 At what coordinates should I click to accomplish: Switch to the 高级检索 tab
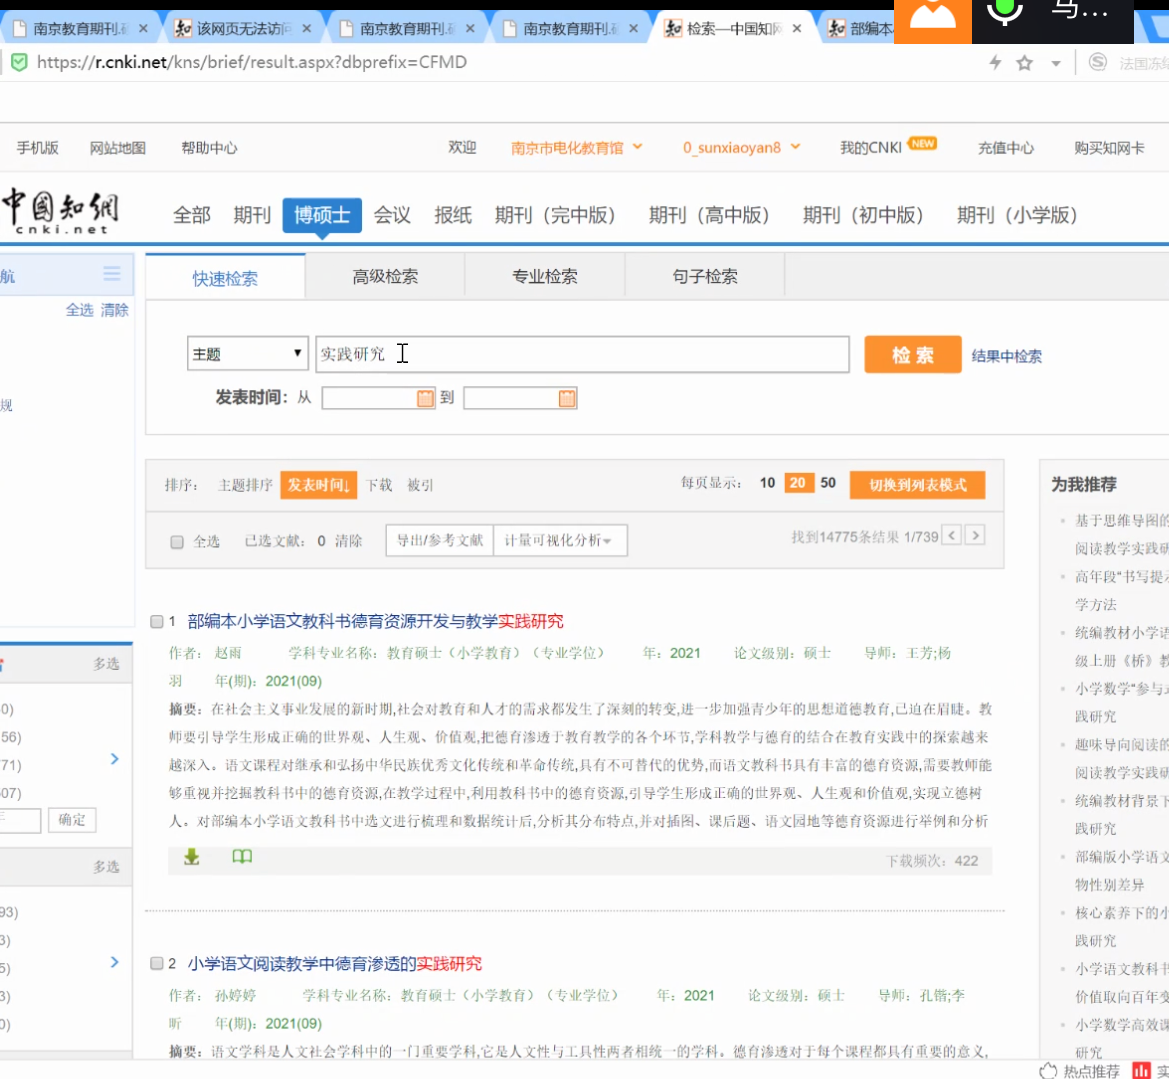385,277
